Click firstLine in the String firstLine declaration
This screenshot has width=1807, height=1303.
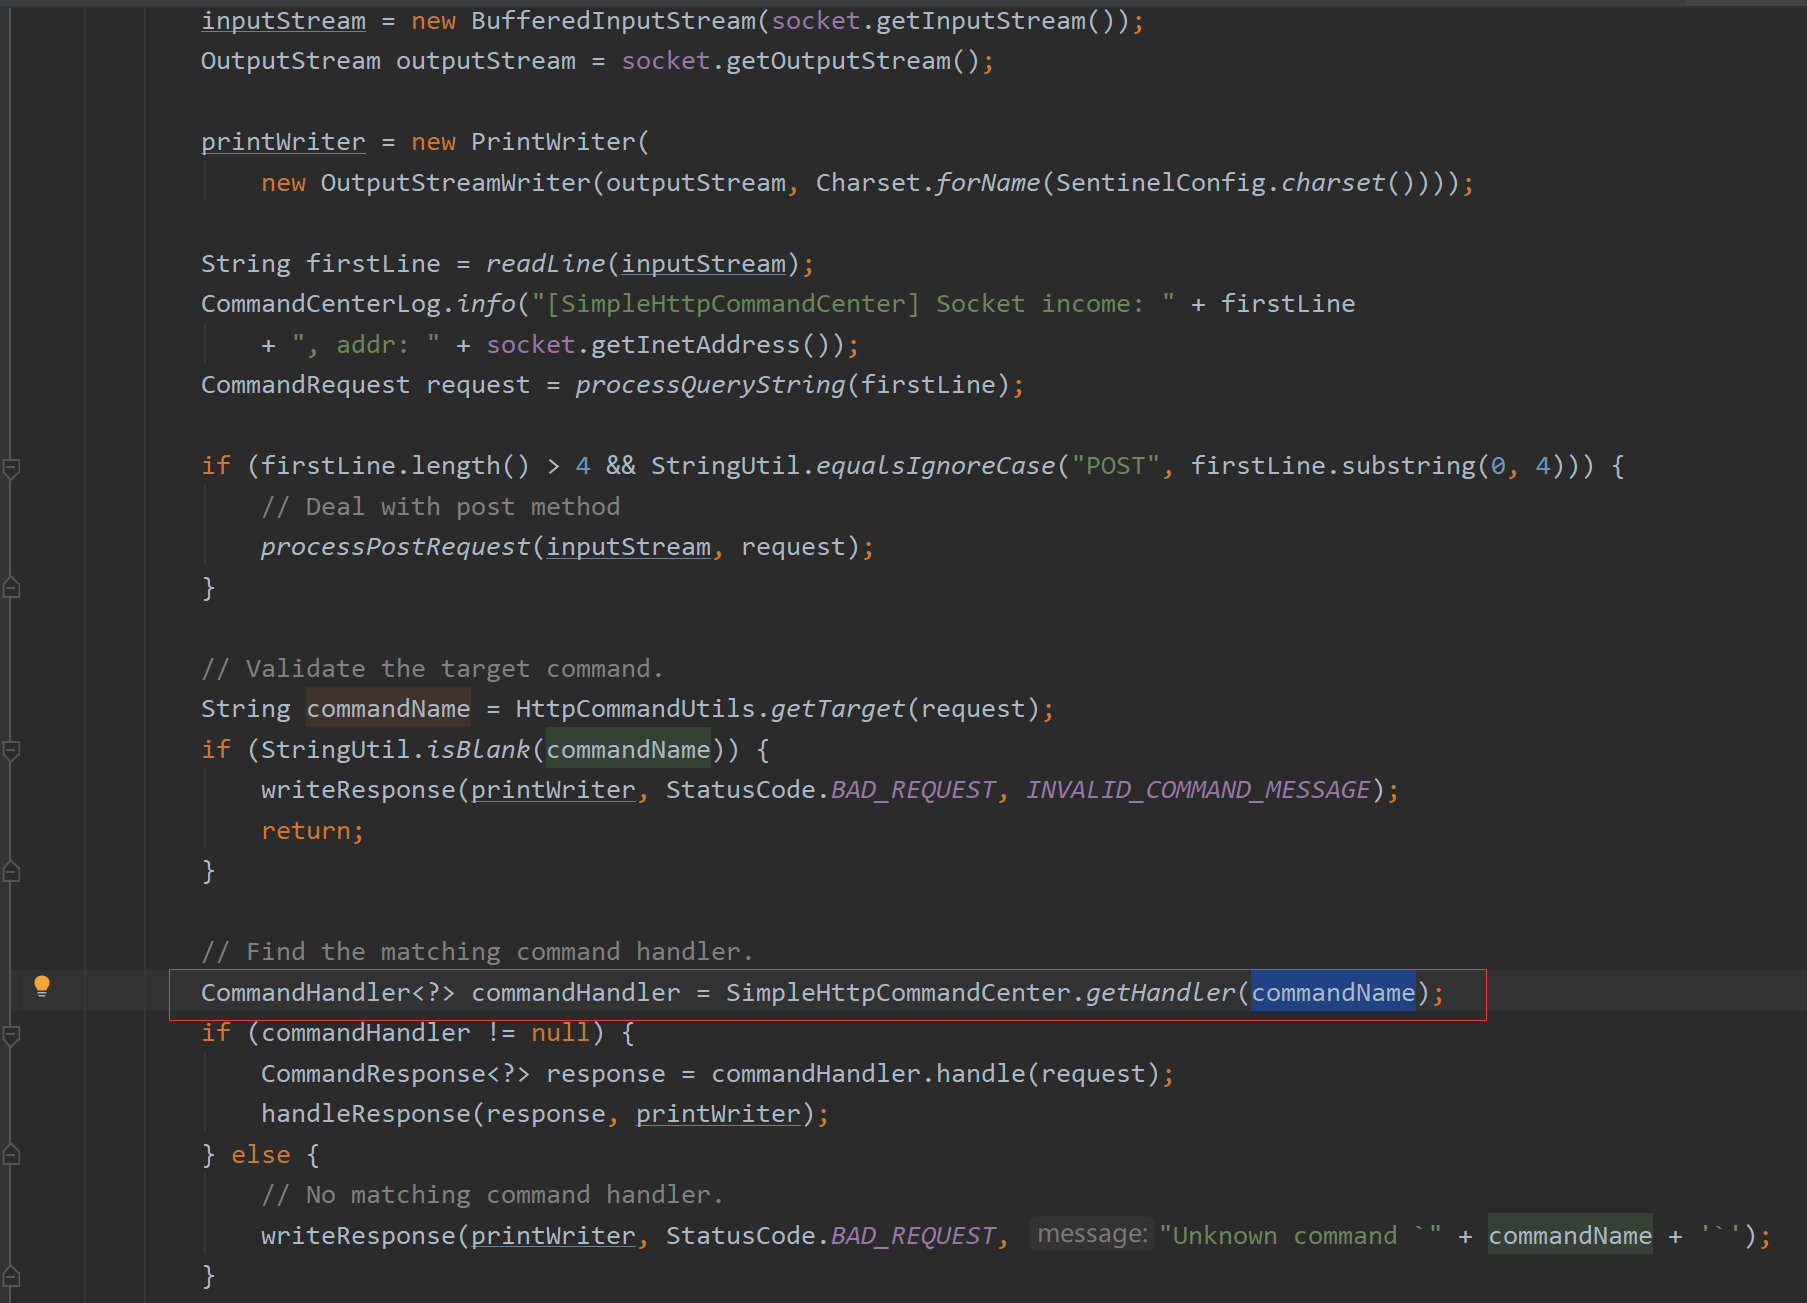pyautogui.click(x=373, y=264)
